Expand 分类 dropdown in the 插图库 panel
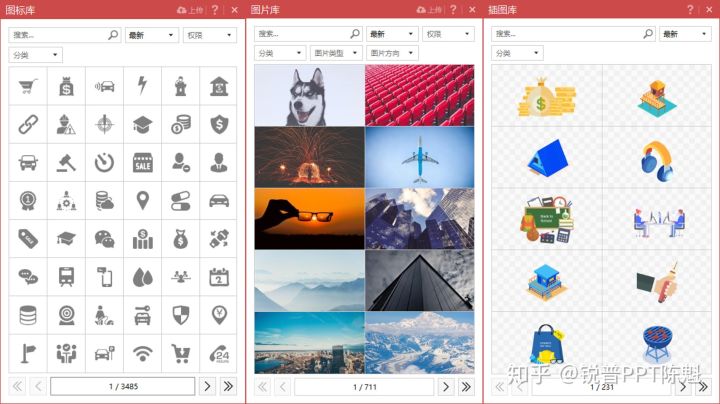 pyautogui.click(x=516, y=53)
